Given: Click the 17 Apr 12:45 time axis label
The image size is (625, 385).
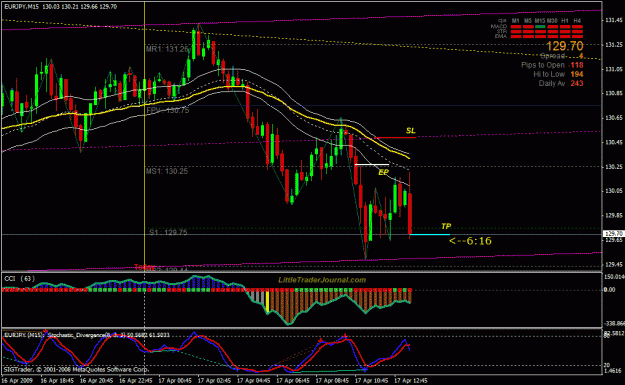Looking at the screenshot, I should [x=411, y=381].
